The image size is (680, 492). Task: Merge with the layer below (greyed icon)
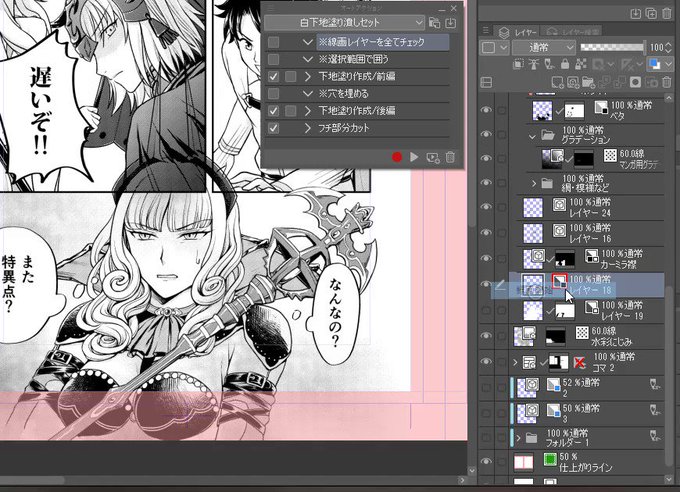tap(620, 82)
